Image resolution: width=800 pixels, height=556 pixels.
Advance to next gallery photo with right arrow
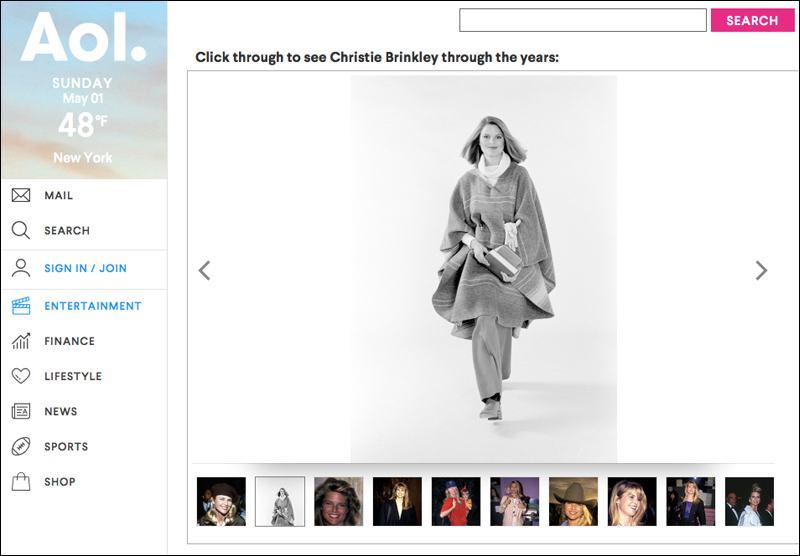point(761,270)
